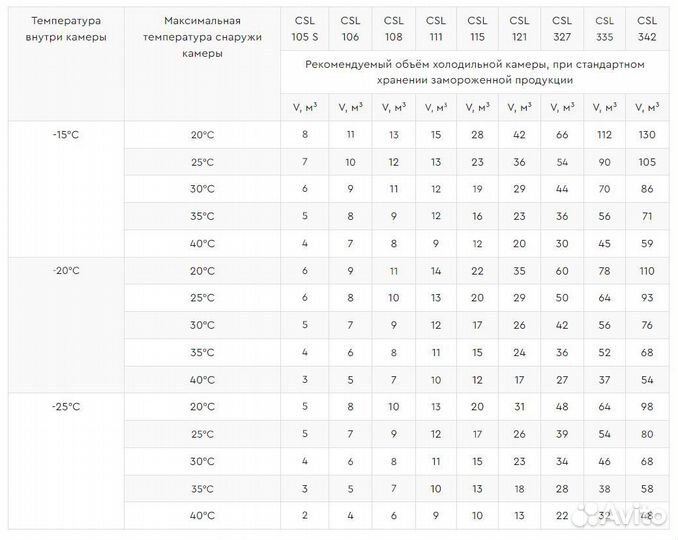Select the -20°C chamber temperature label
The image size is (678, 540).
(66, 270)
